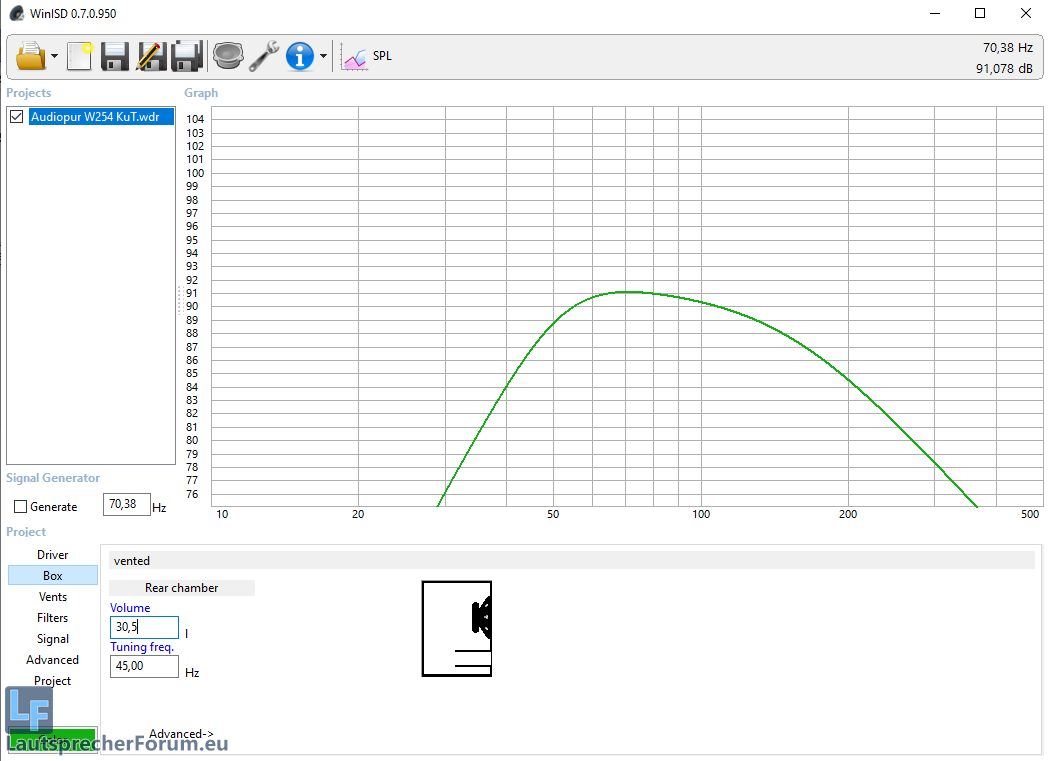Click the blue info icon
The height and width of the screenshot is (761, 1049).
[x=300, y=56]
